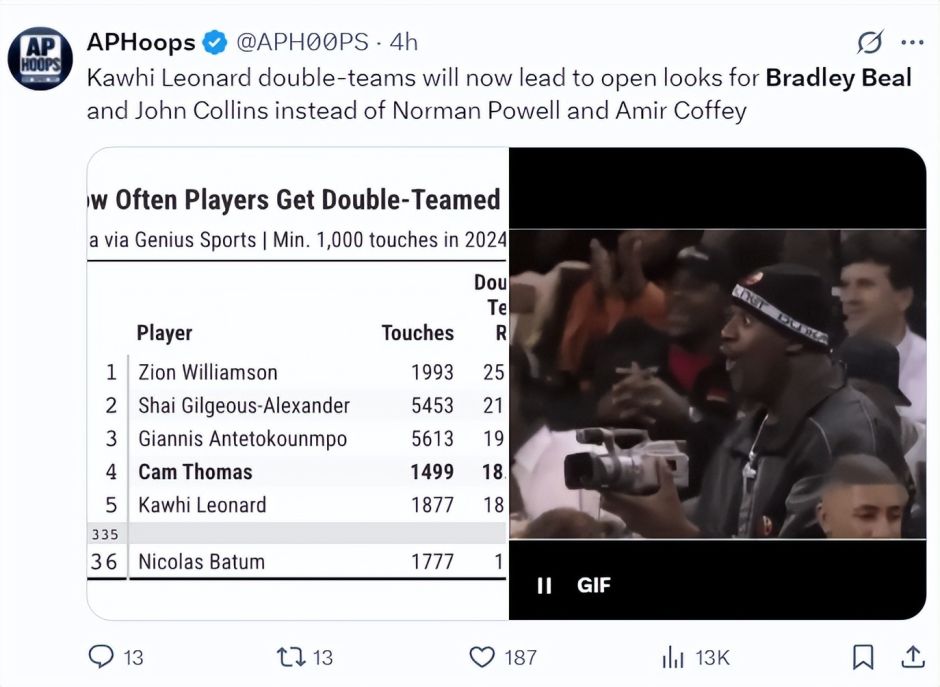
Task: Open the @APH00PS handle link
Action: point(302,42)
